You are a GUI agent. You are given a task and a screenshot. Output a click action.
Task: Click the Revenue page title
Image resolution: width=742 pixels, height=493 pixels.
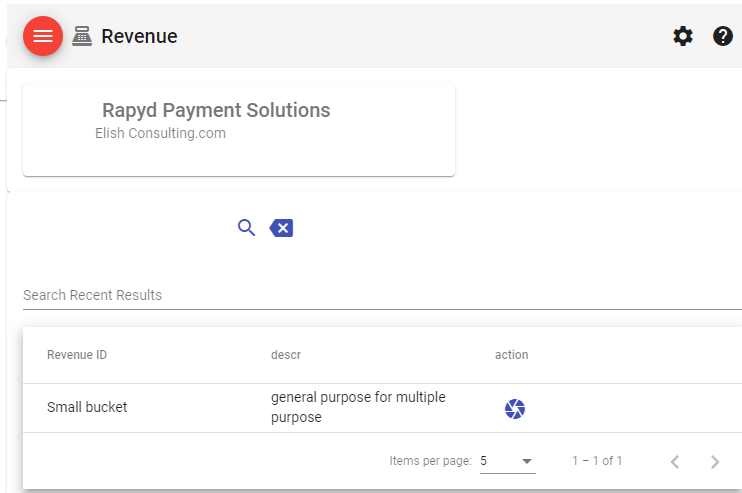click(139, 36)
